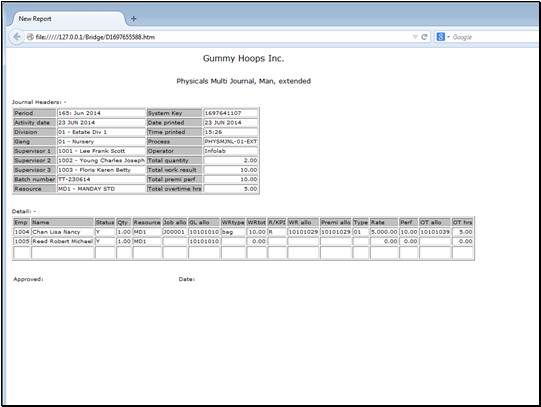Click Supervisor 2 Young Charles Joseph cell
541x407 pixels.
click(x=101, y=160)
